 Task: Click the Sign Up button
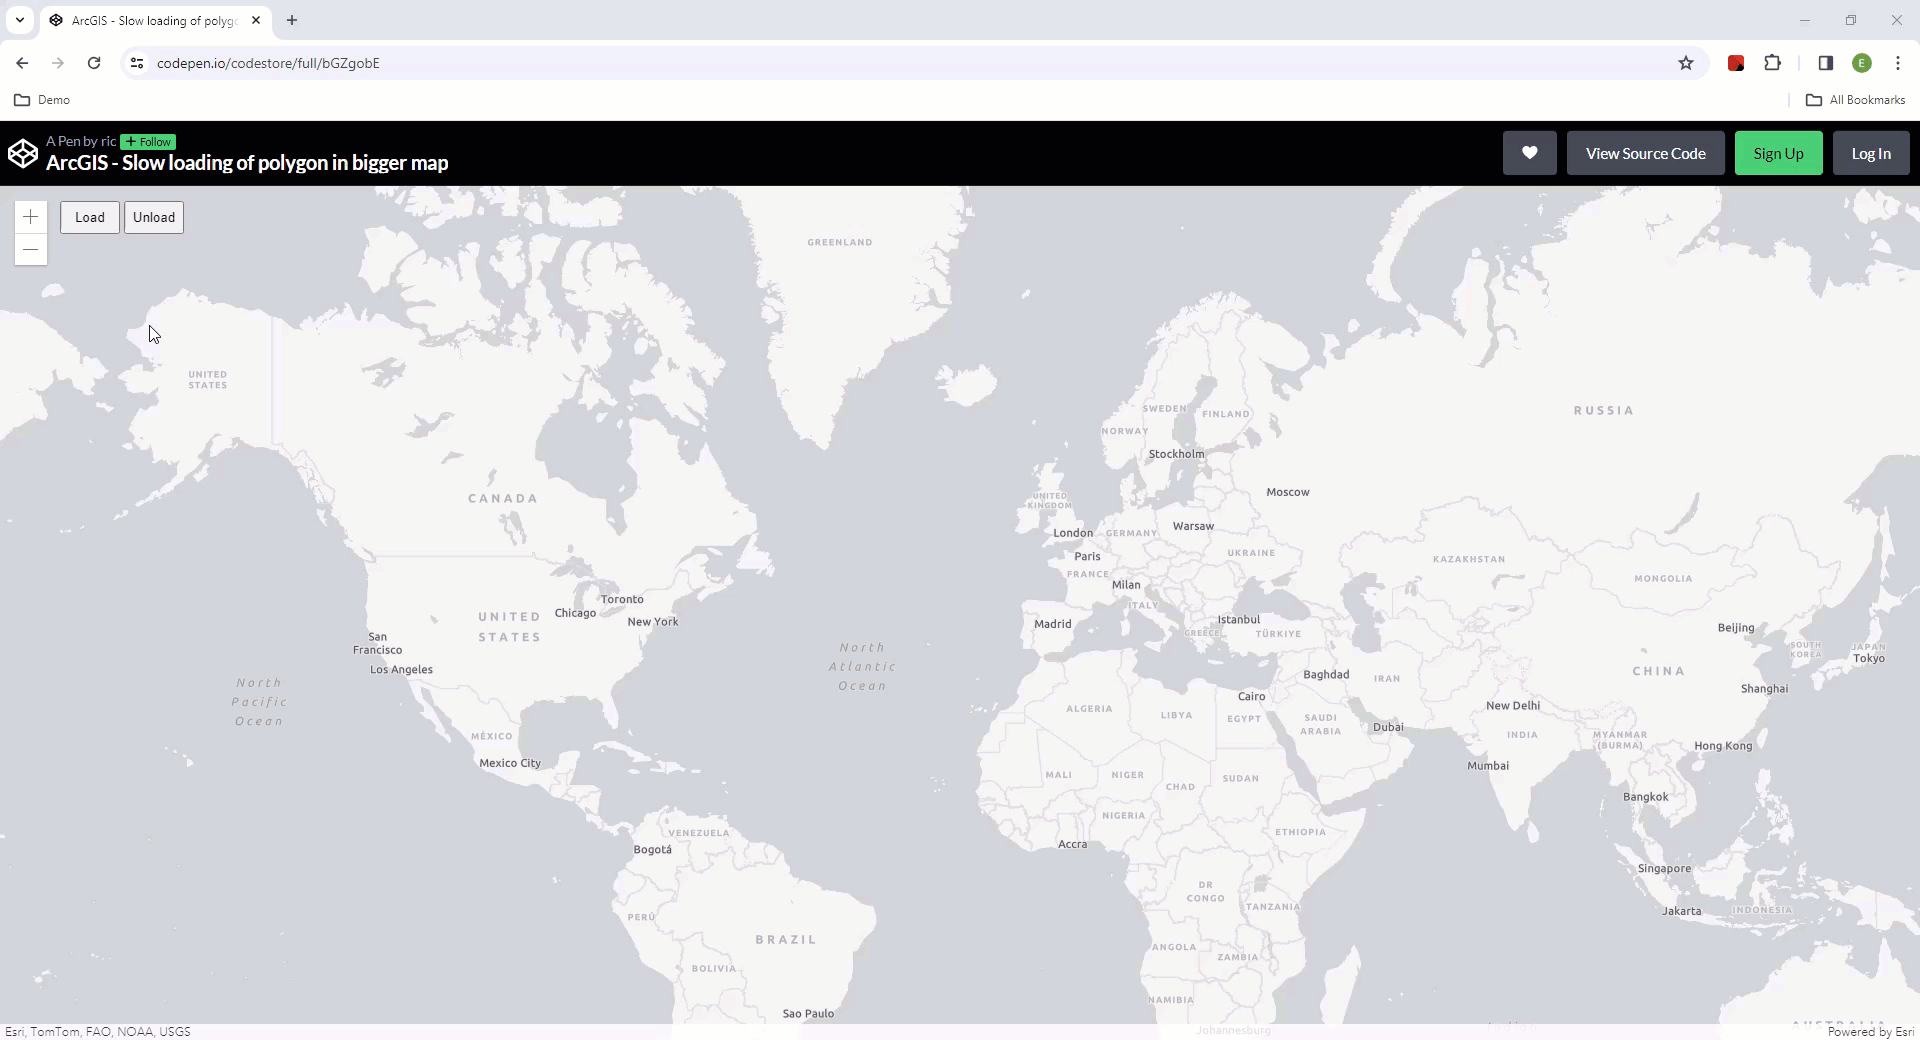click(x=1779, y=152)
